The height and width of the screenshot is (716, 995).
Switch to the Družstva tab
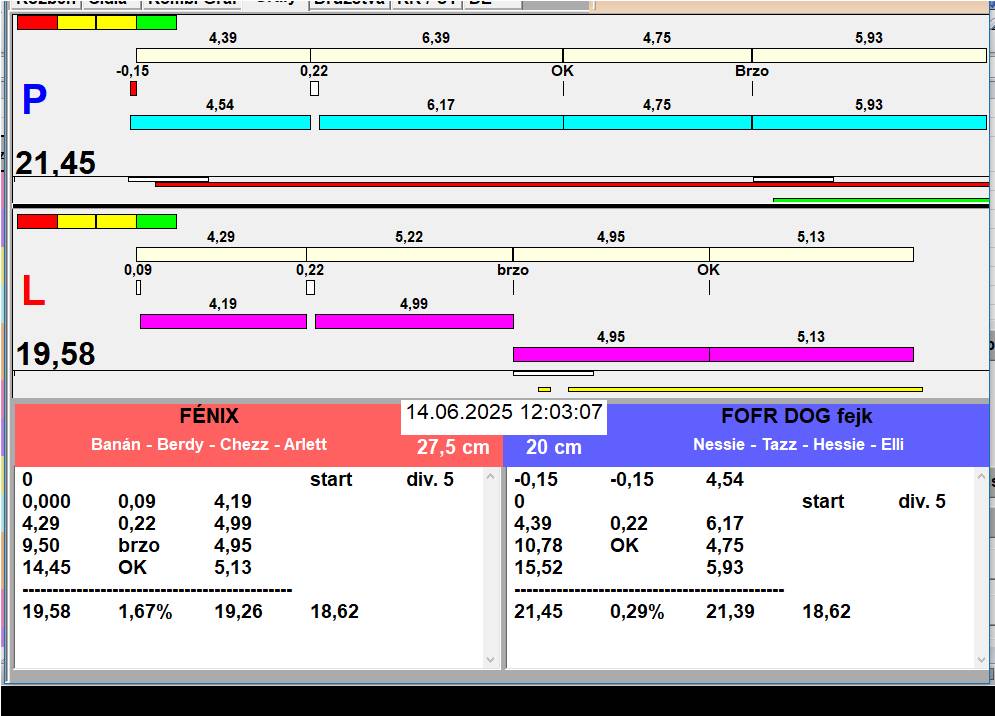tap(348, 3)
